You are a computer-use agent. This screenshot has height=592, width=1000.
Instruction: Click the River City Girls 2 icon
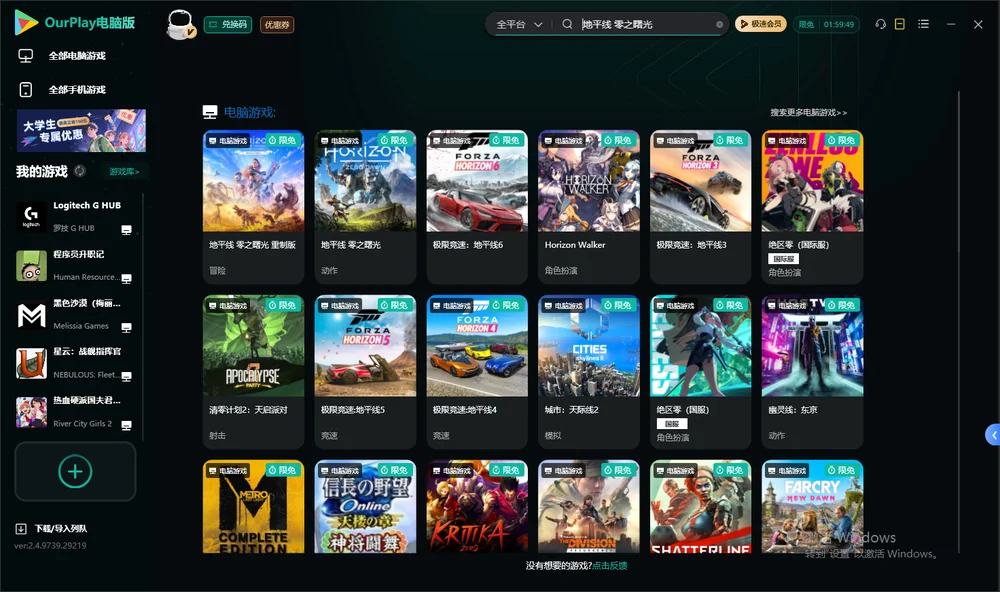coord(31,413)
